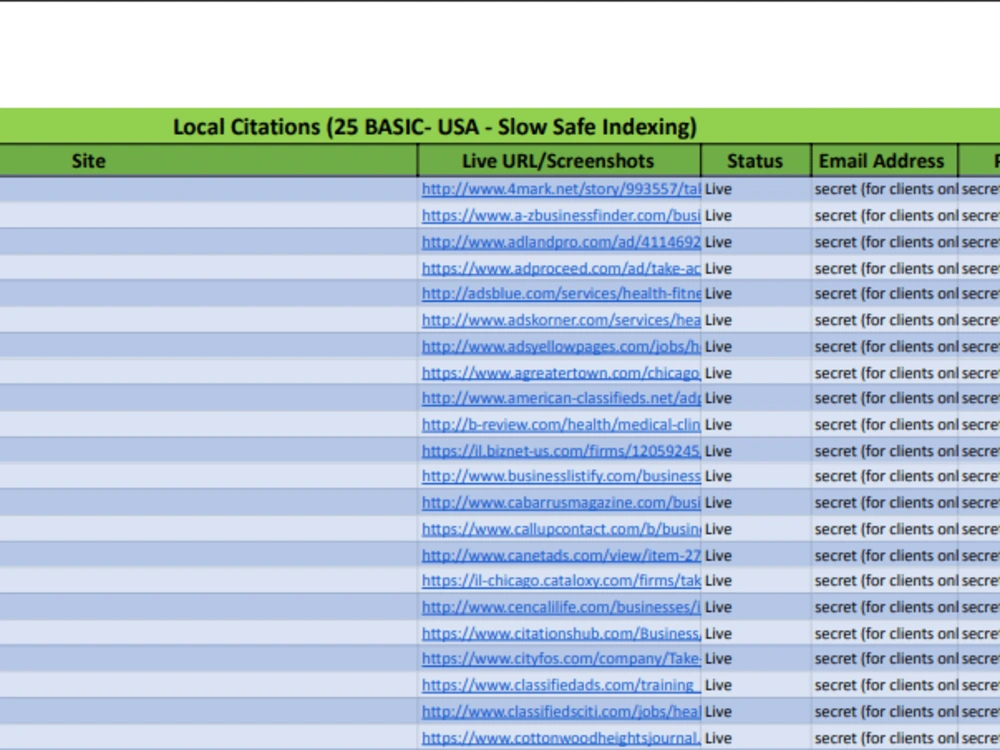Screen dimensions: 1000x750
Task: Open the canetads.com view item link
Action: [x=561, y=555]
